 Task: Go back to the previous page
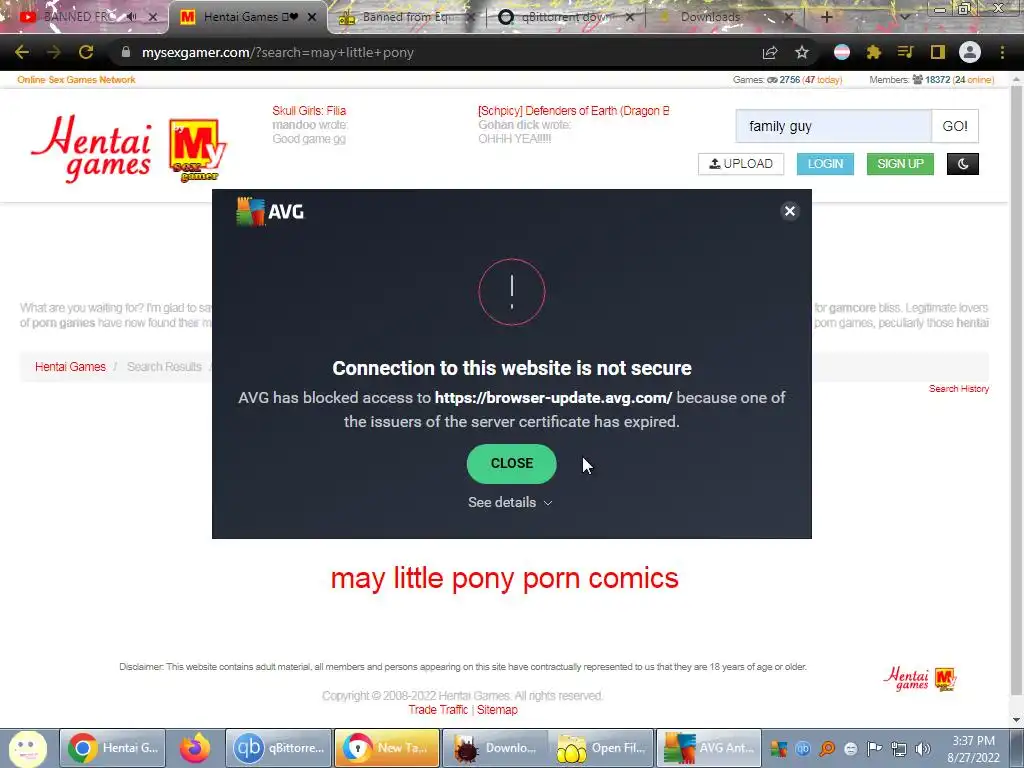click(22, 52)
